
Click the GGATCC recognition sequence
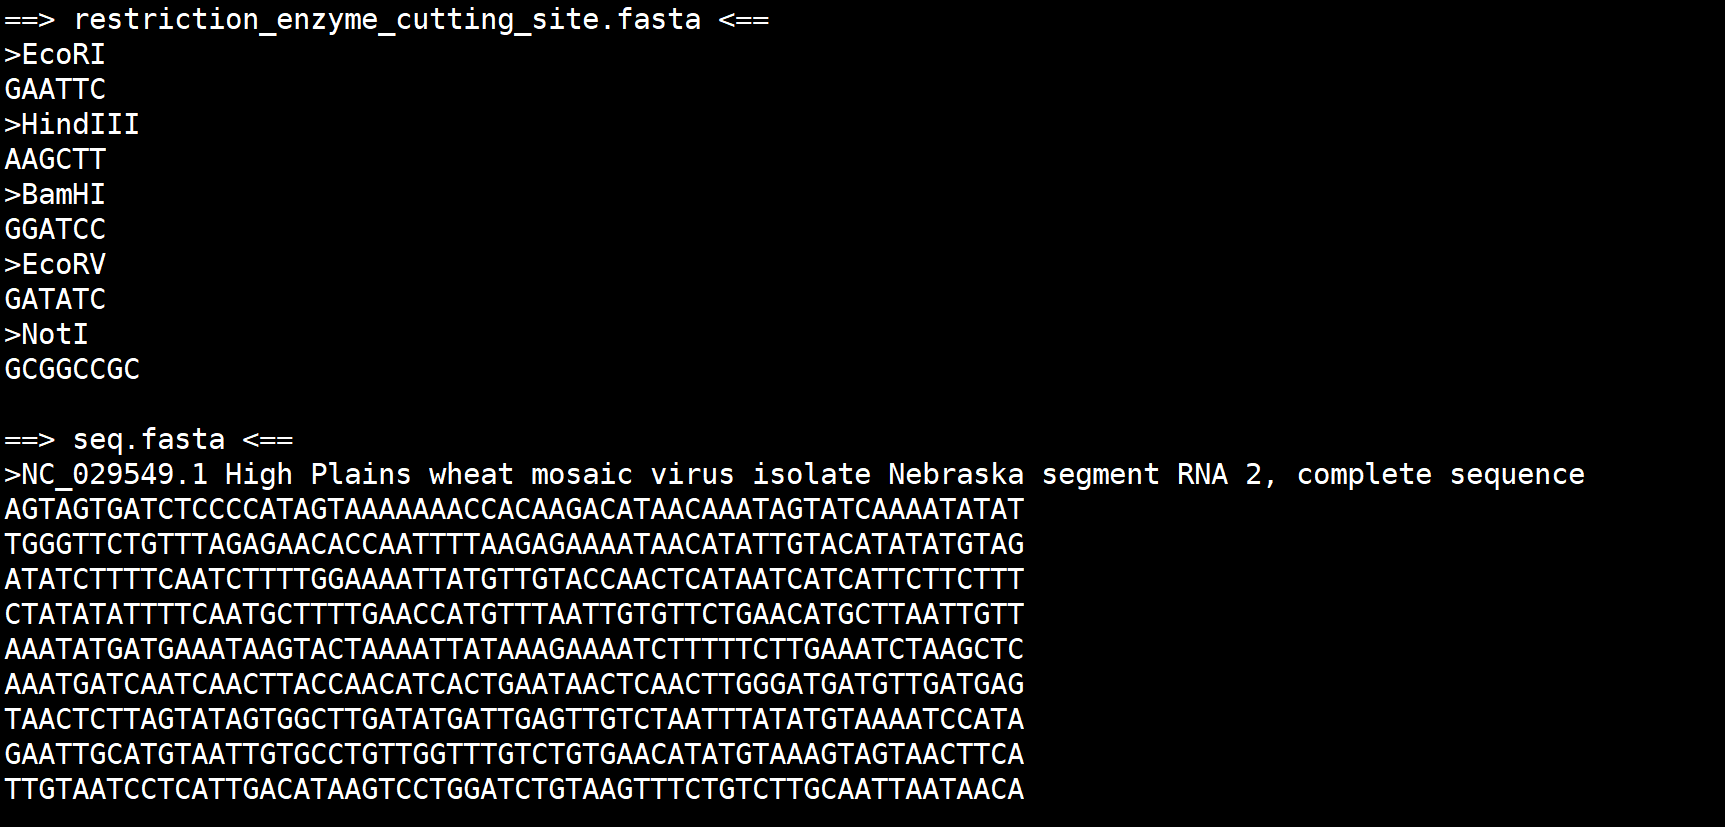tap(55, 229)
